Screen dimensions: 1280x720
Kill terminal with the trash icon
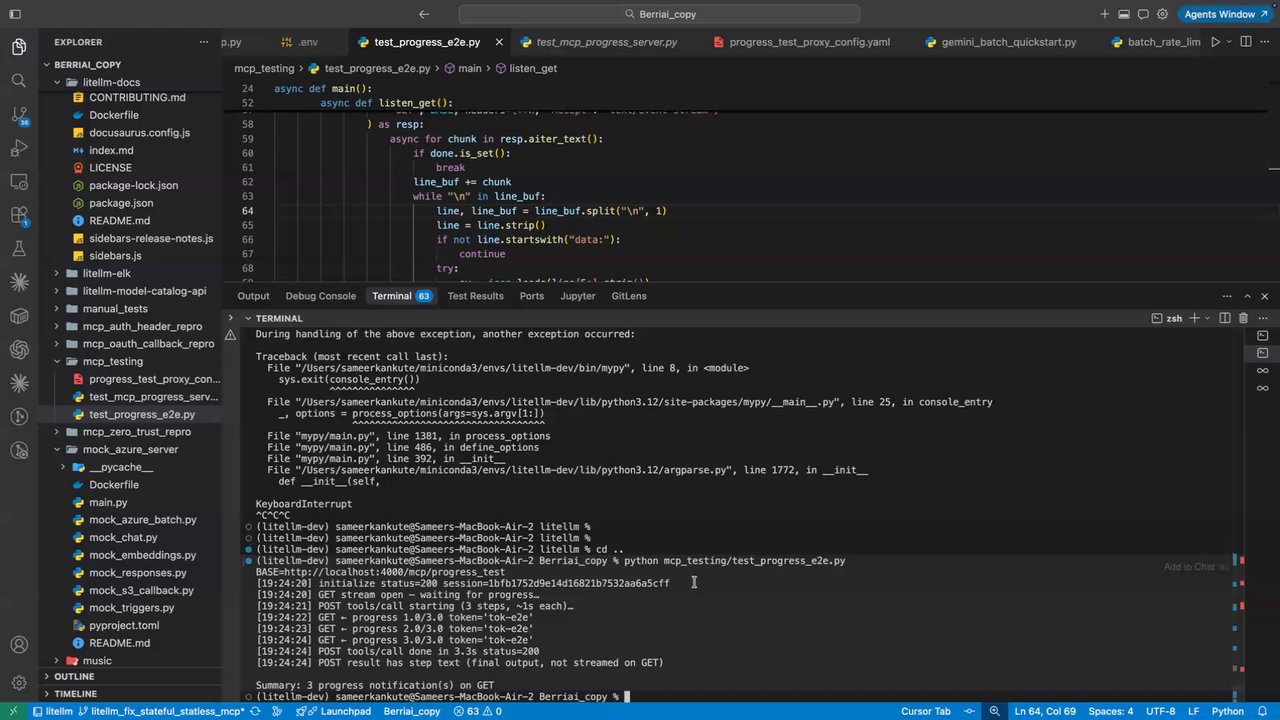pyautogui.click(x=1243, y=318)
